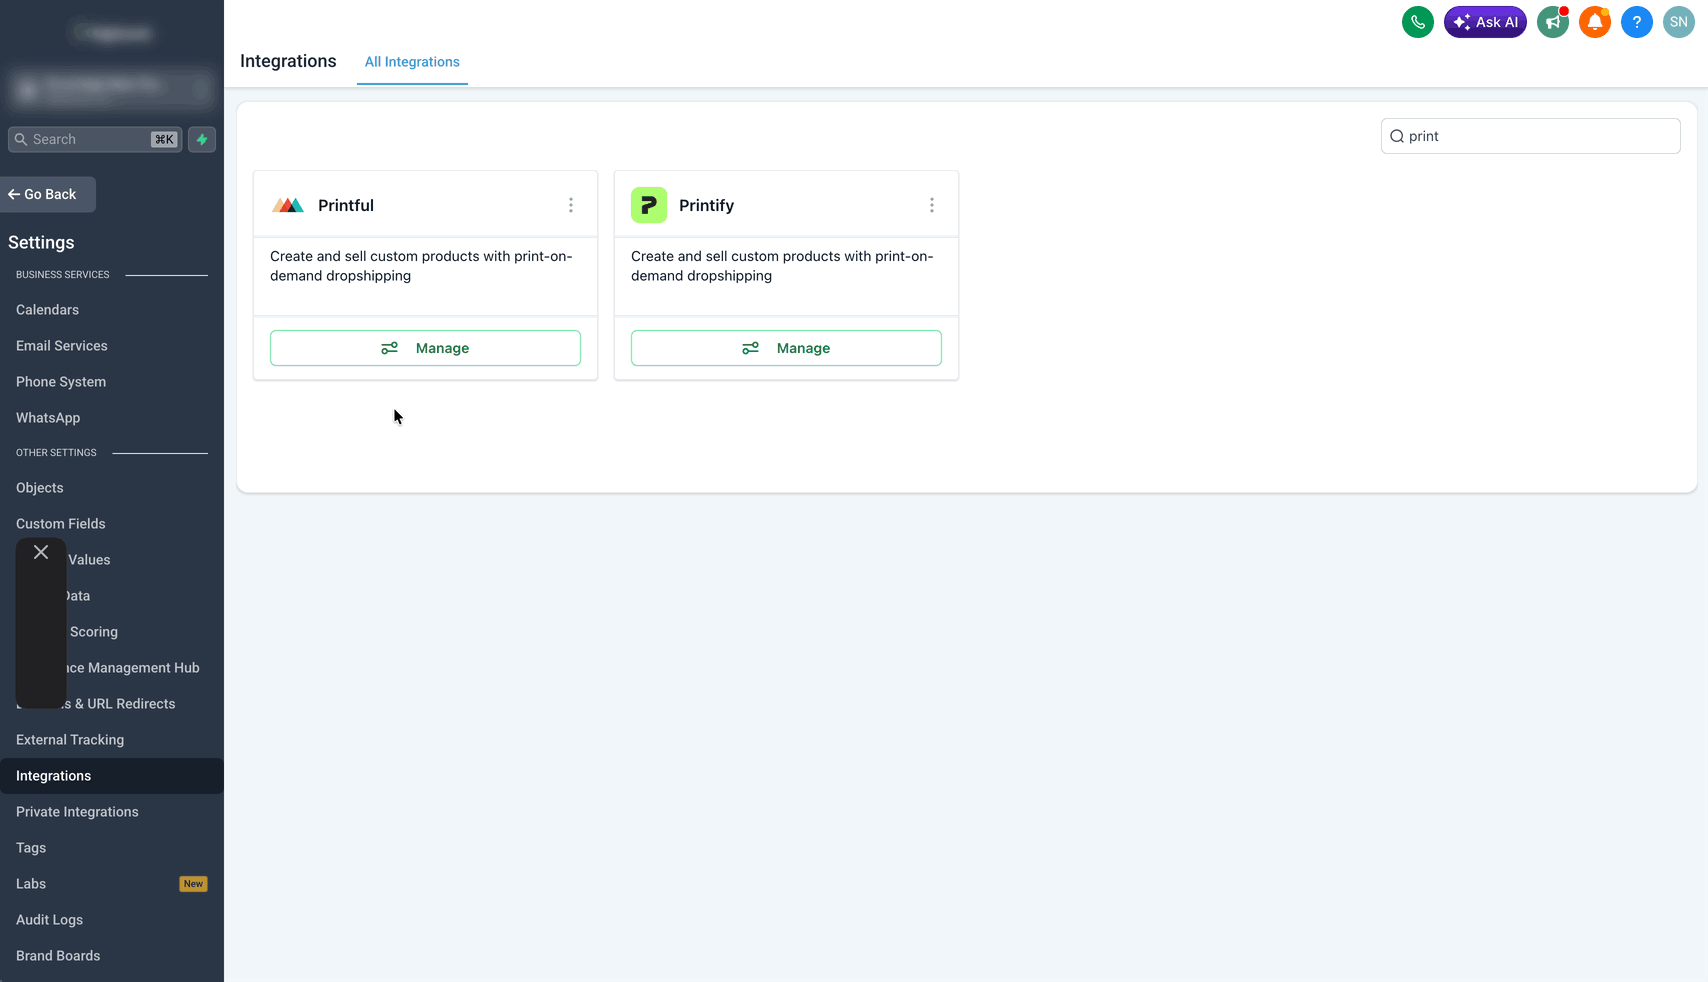Manage the Printify integration
Screen dimensions: 1708x982
click(x=786, y=348)
